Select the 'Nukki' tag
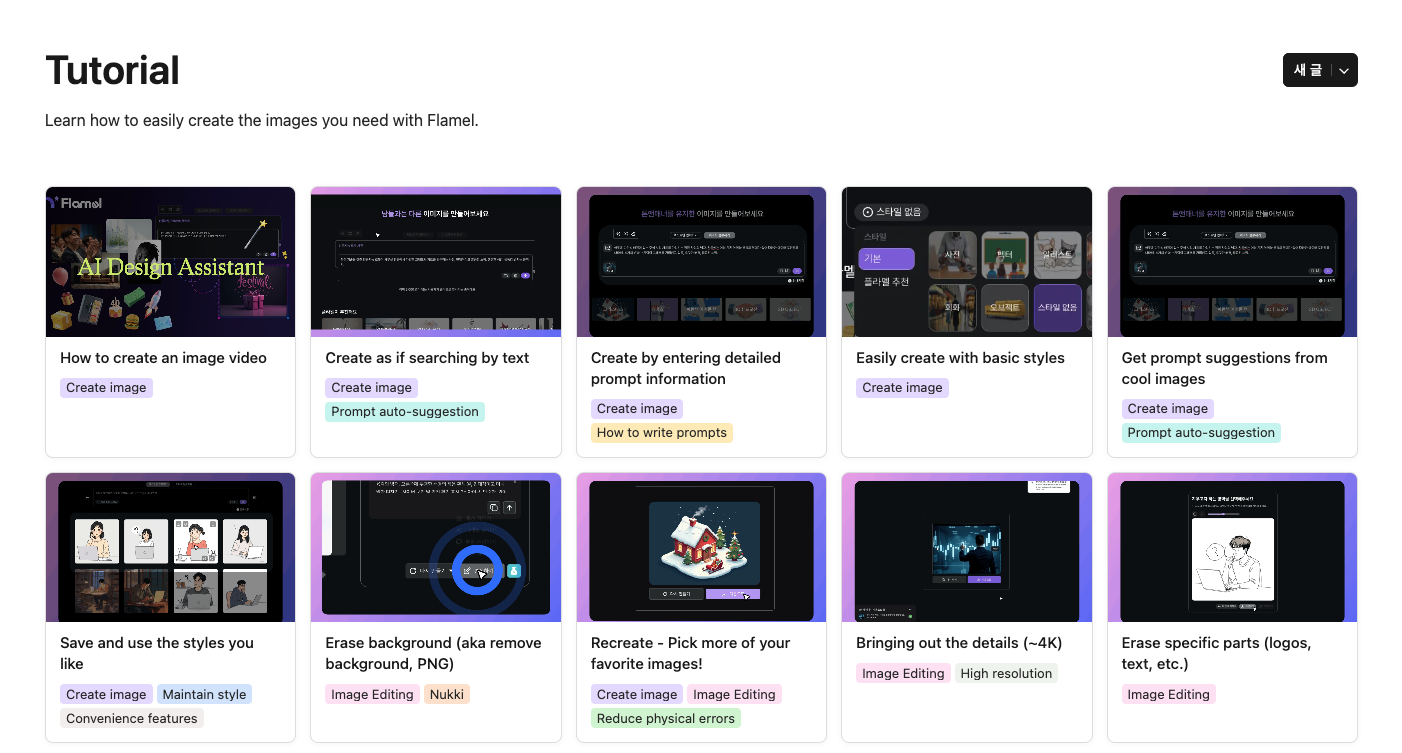The image size is (1402, 753). coord(447,694)
